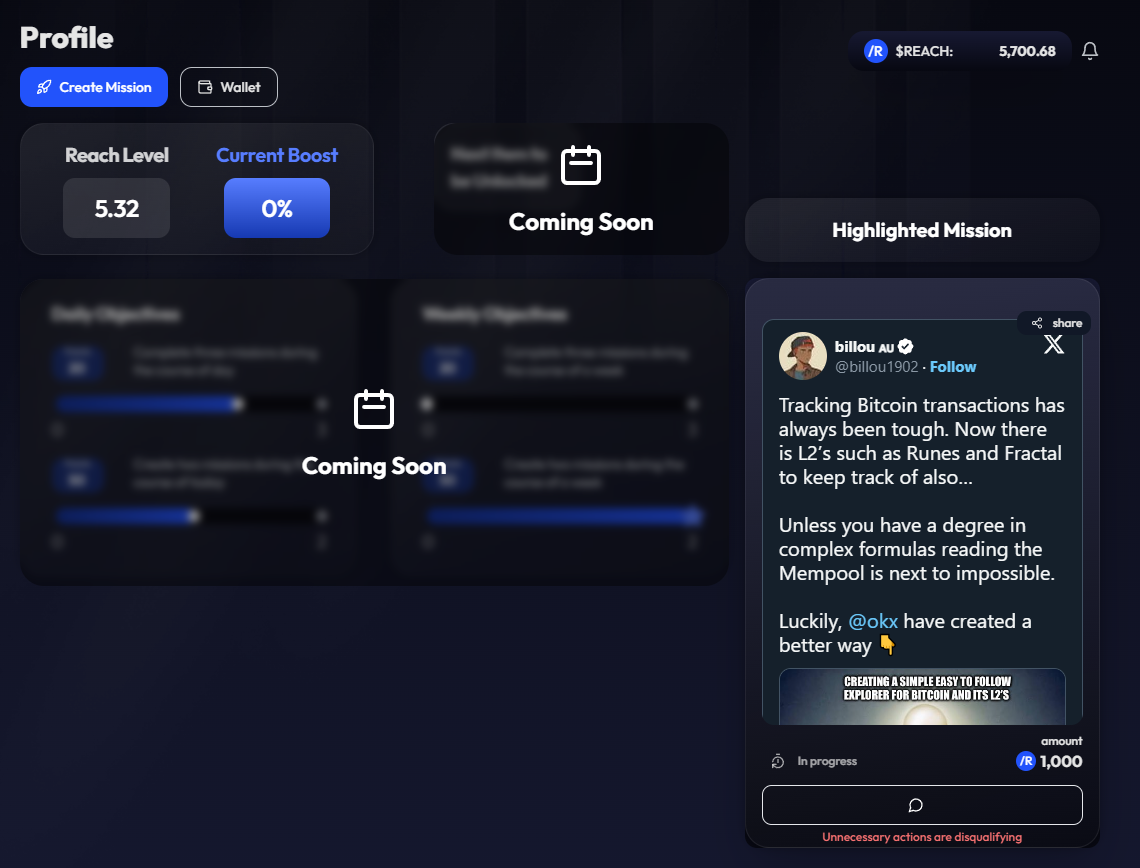Click the Current Boost 0% box
The width and height of the screenshot is (1140, 868).
point(277,208)
